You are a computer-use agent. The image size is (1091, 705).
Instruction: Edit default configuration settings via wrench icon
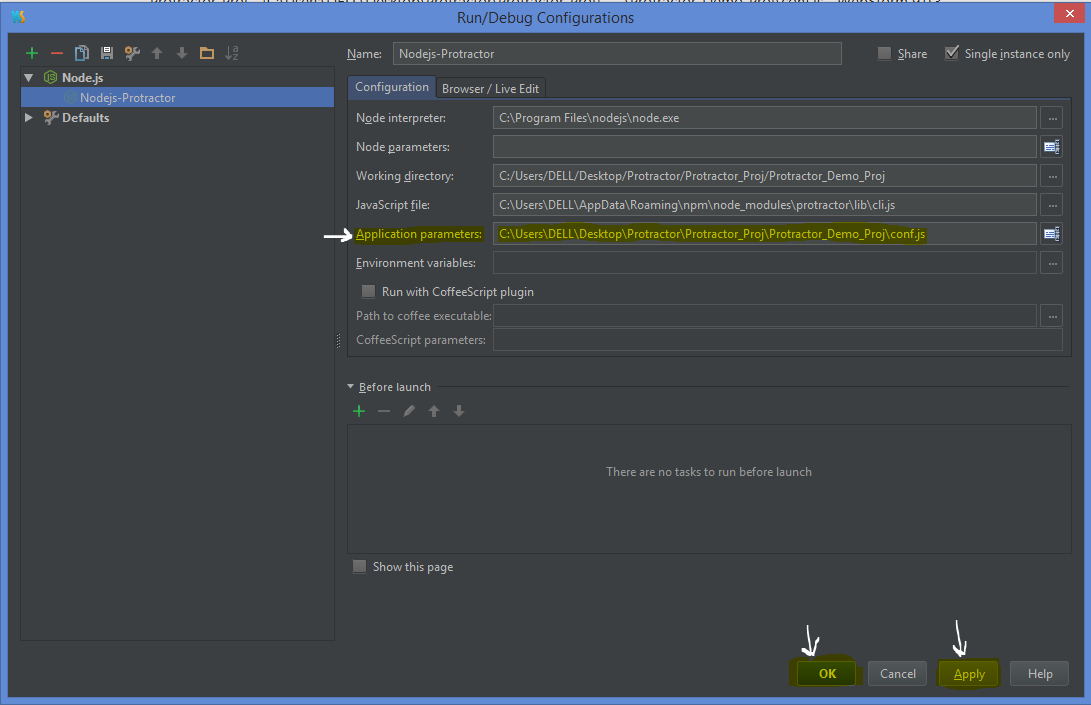point(131,52)
